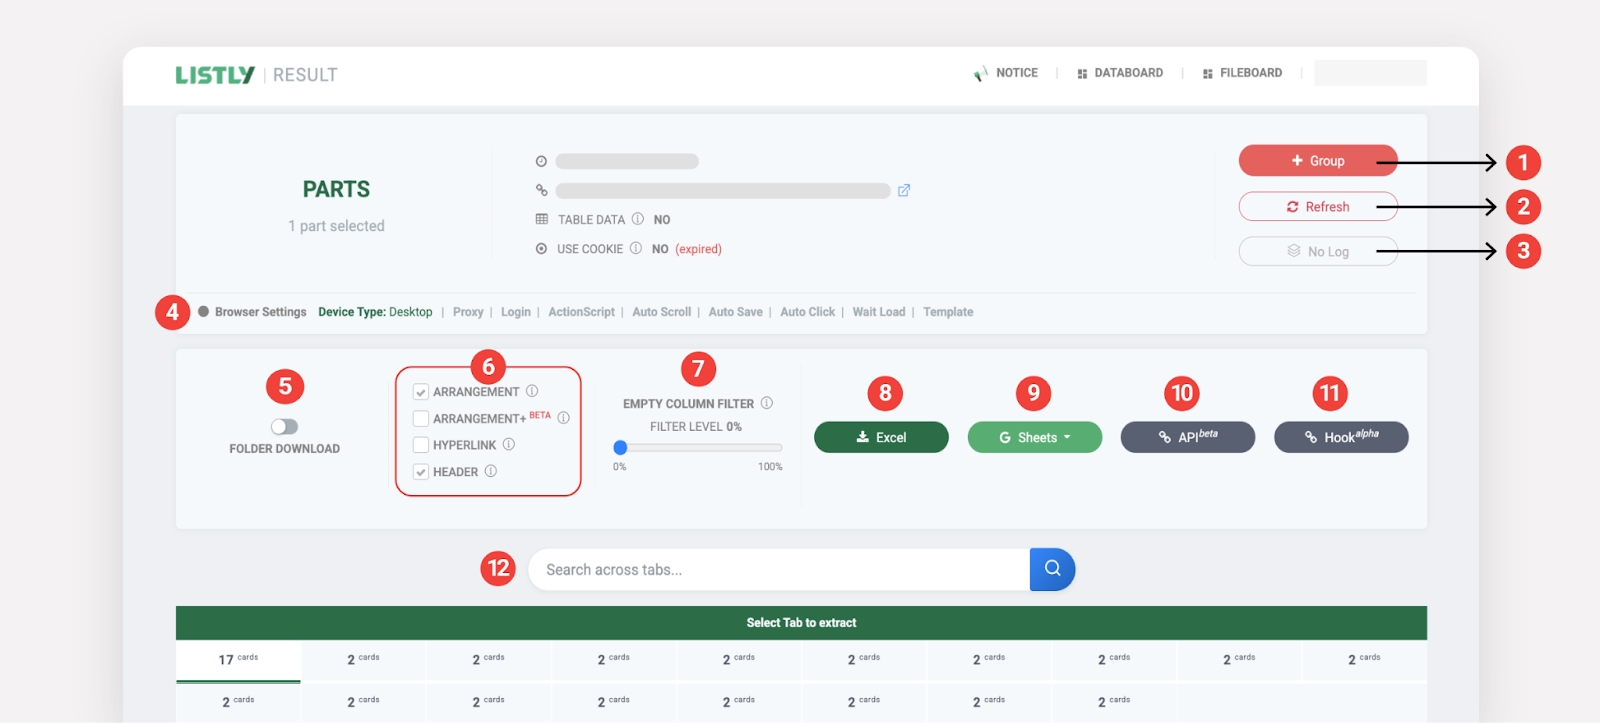Click the info icon beside HEADER

[x=491, y=471]
